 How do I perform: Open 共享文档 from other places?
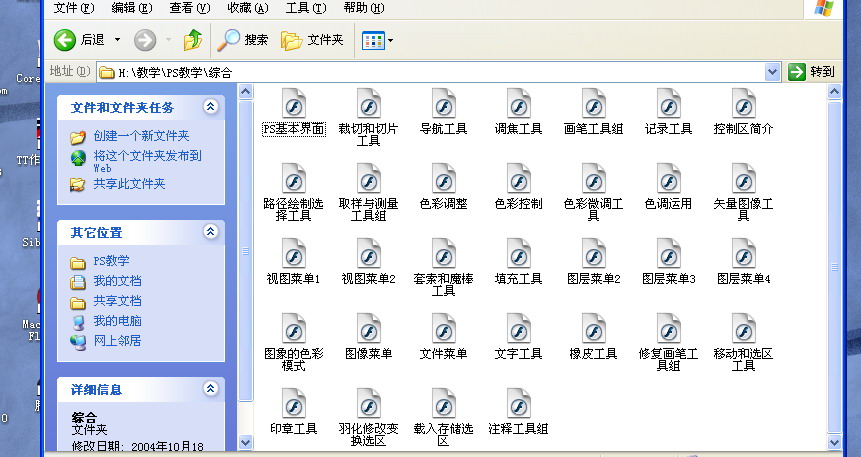click(117, 300)
